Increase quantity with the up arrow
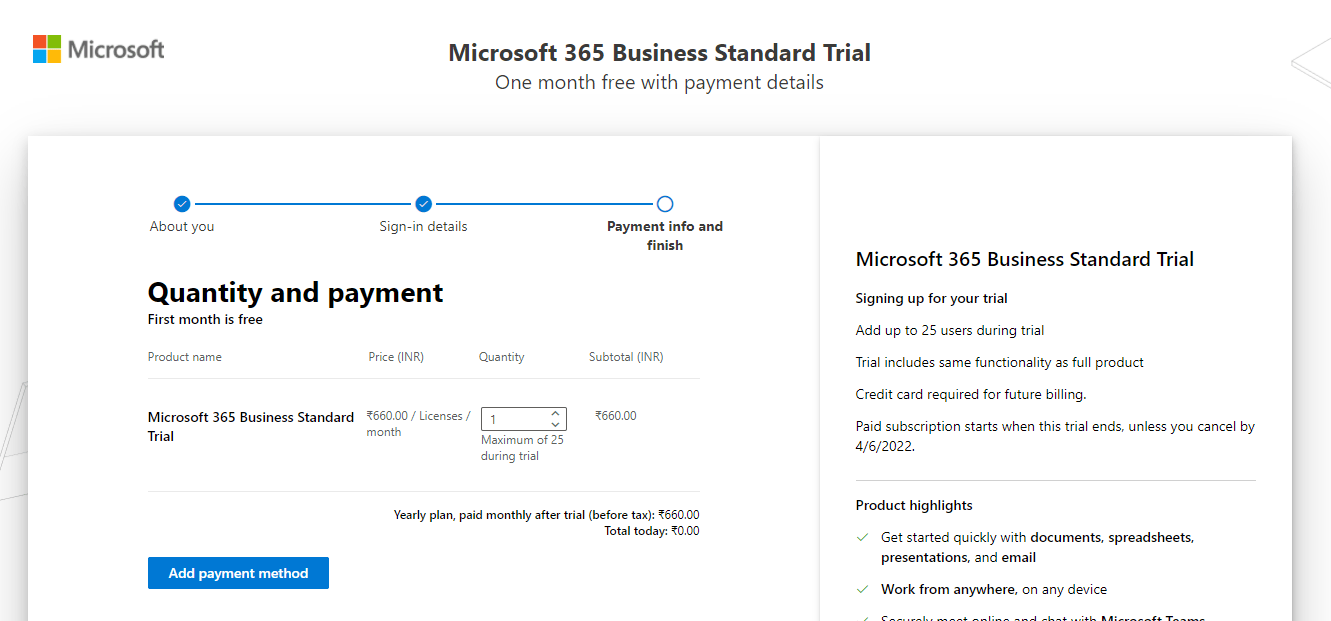 click(x=555, y=413)
